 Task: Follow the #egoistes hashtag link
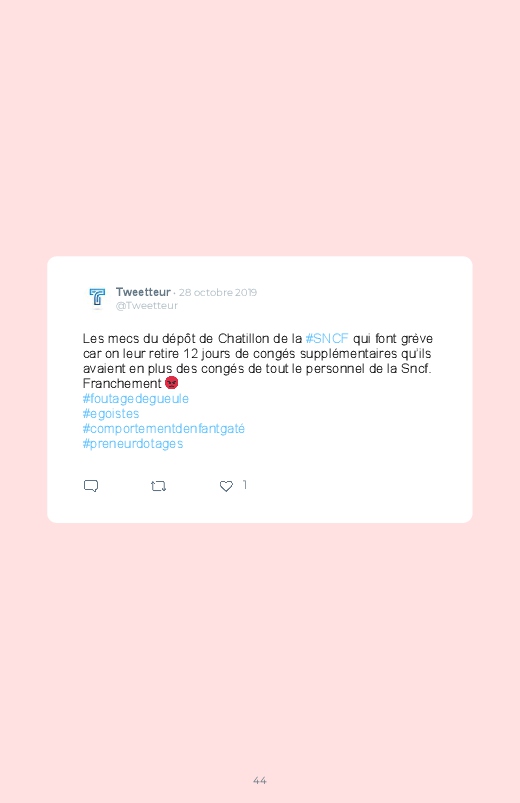[x=111, y=413]
